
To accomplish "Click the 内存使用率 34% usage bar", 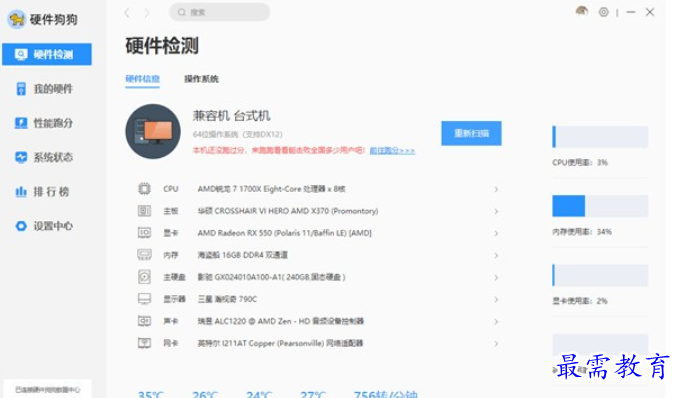I will 600,205.
